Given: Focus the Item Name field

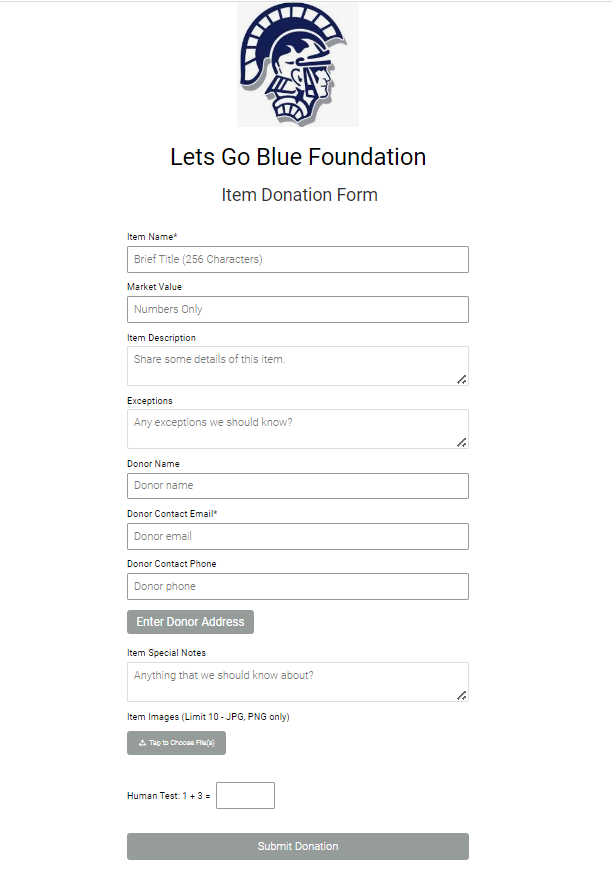Looking at the screenshot, I should (x=297, y=259).
